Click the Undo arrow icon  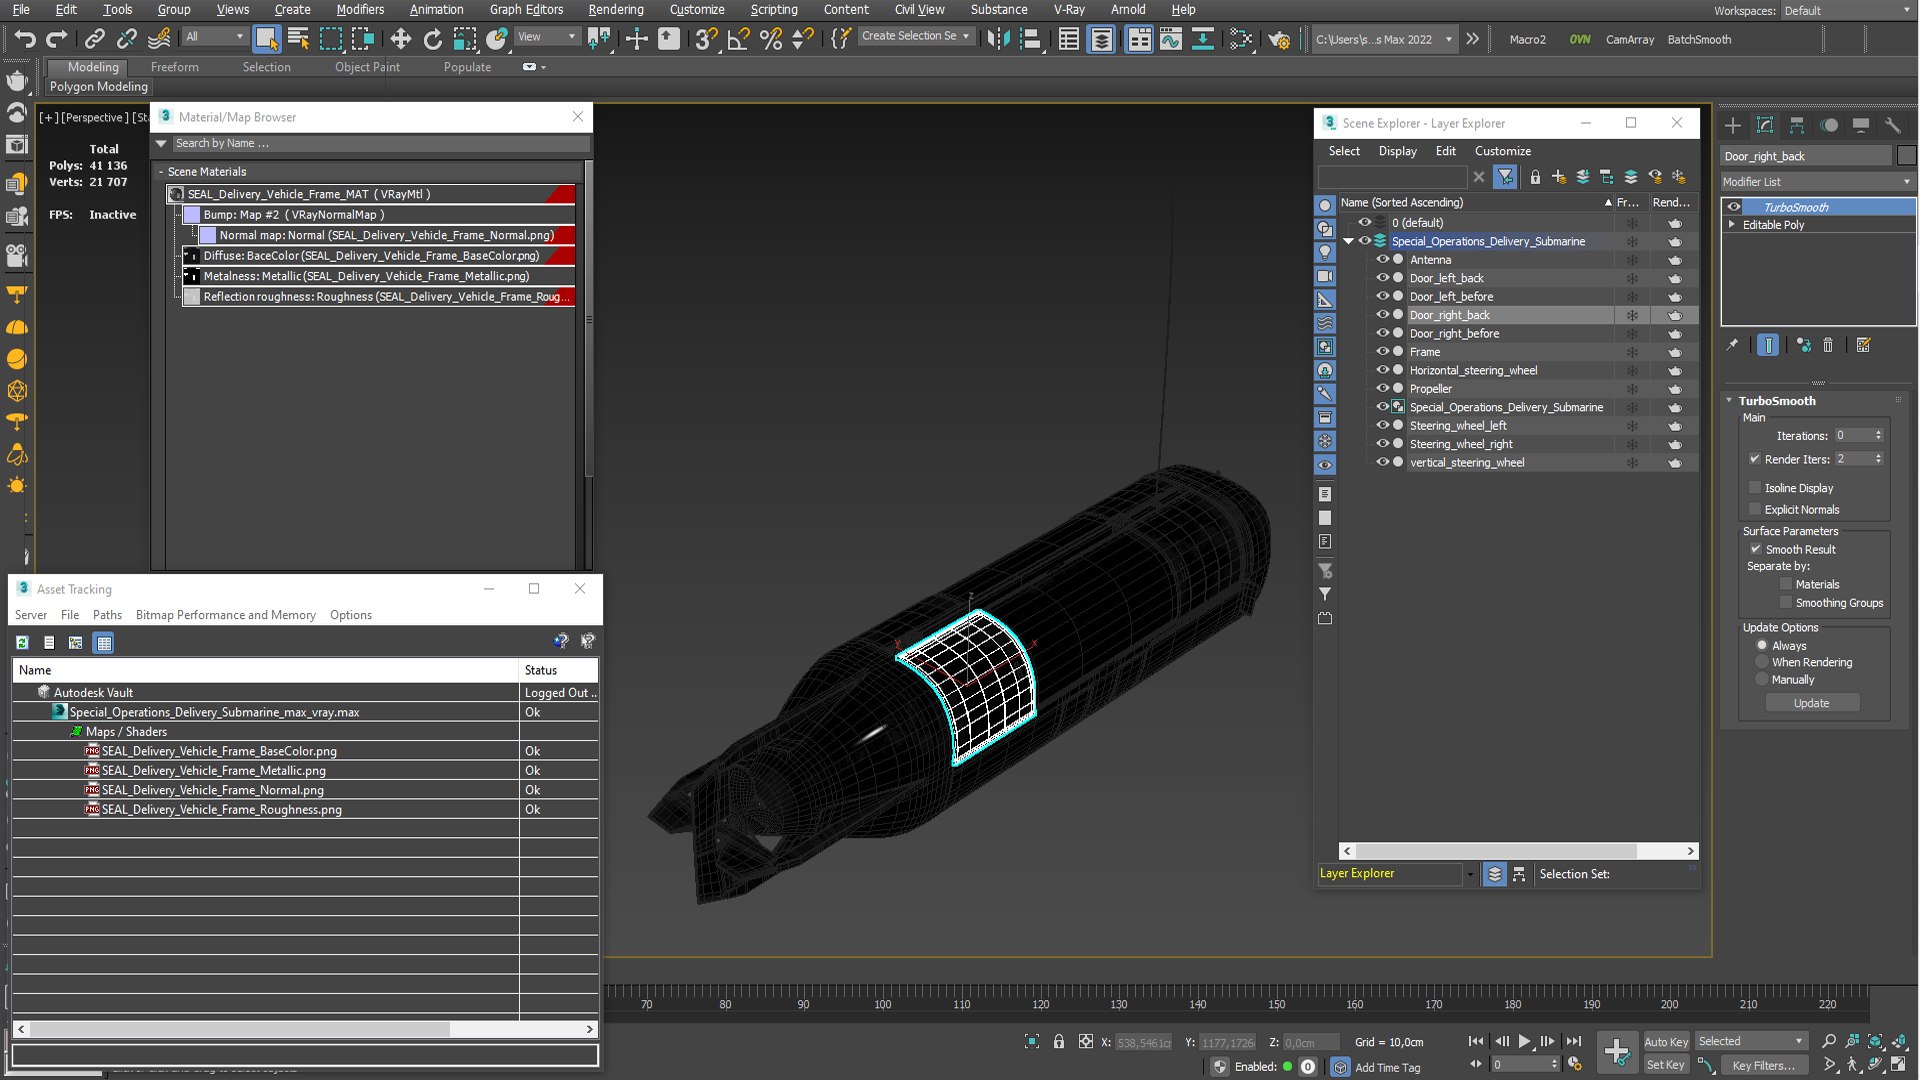tap(25, 39)
